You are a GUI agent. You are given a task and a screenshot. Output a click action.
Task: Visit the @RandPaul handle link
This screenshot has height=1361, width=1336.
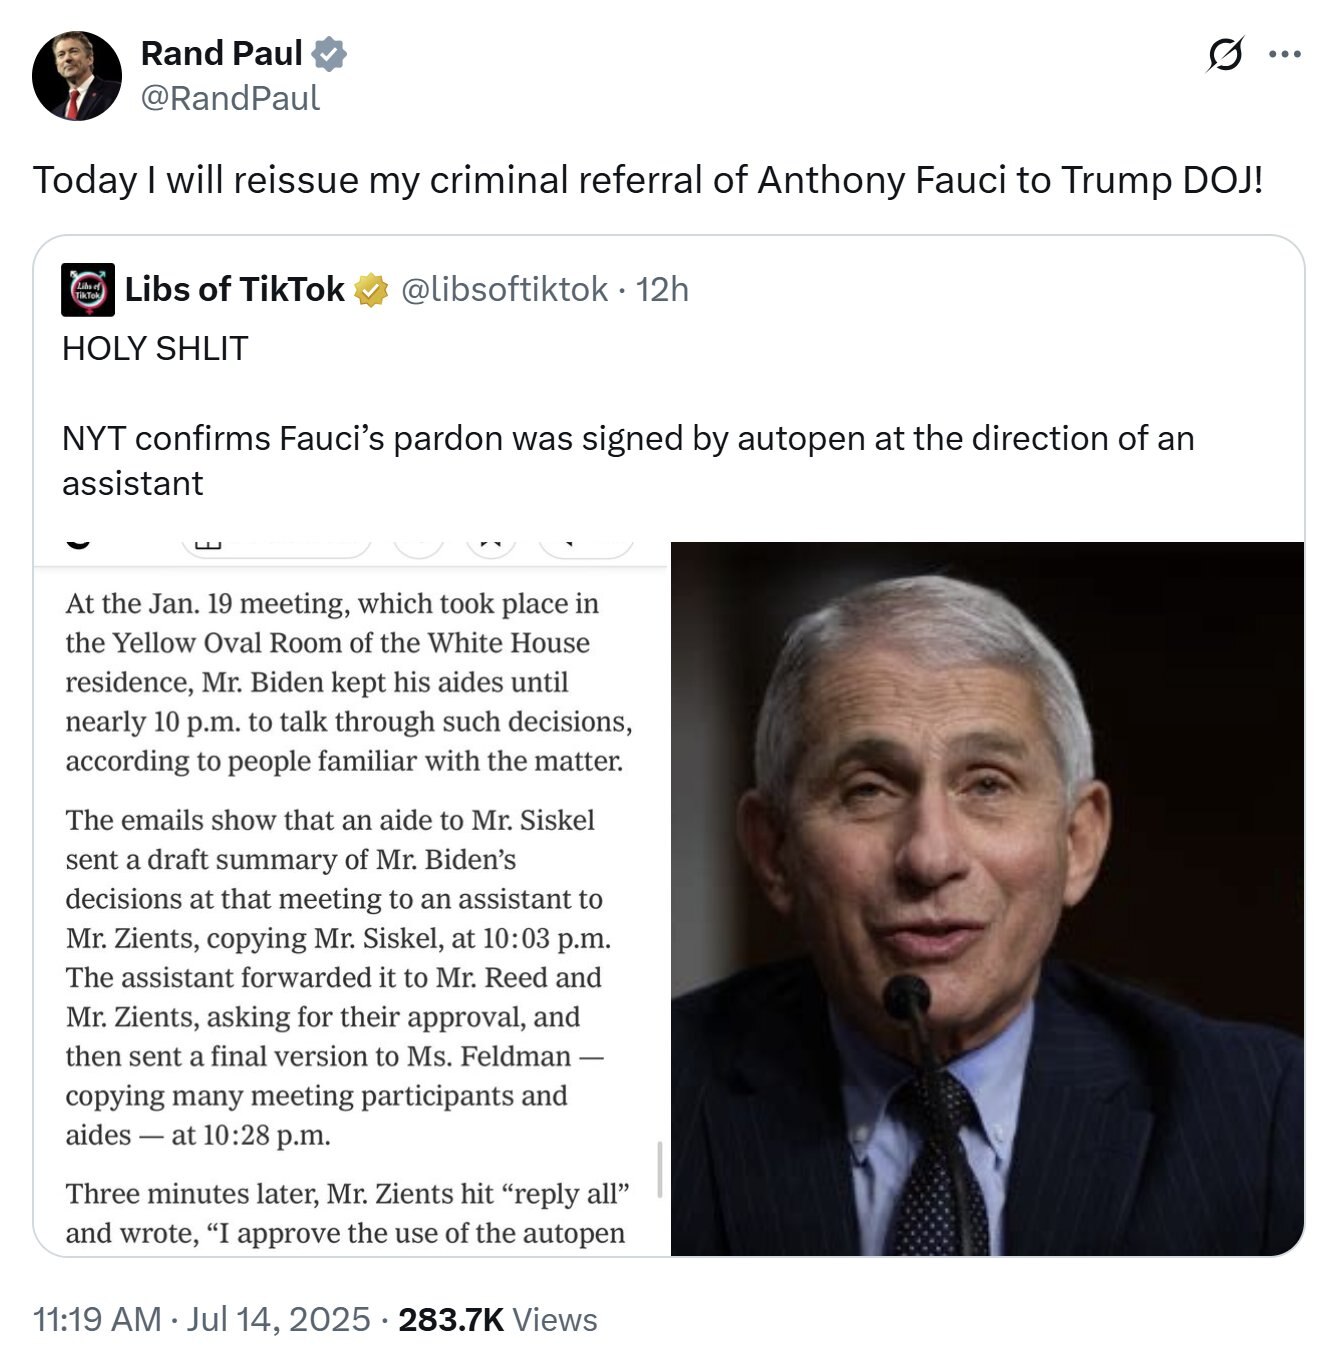(230, 98)
